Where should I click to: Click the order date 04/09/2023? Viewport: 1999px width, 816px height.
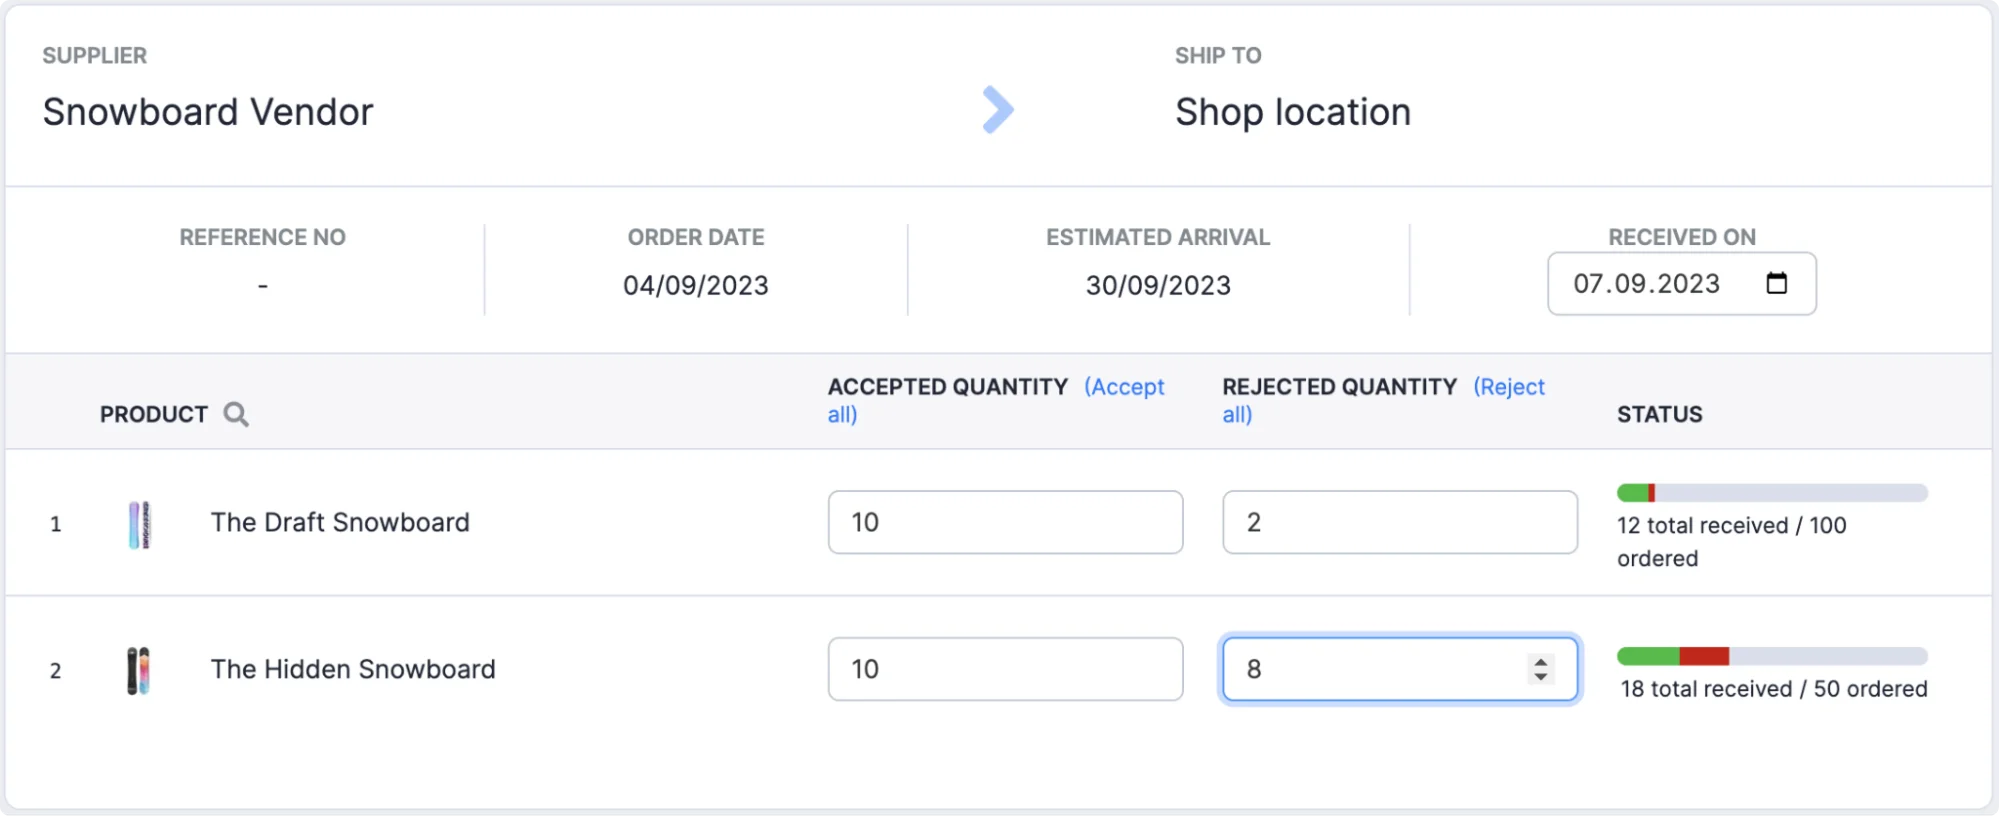tap(696, 285)
